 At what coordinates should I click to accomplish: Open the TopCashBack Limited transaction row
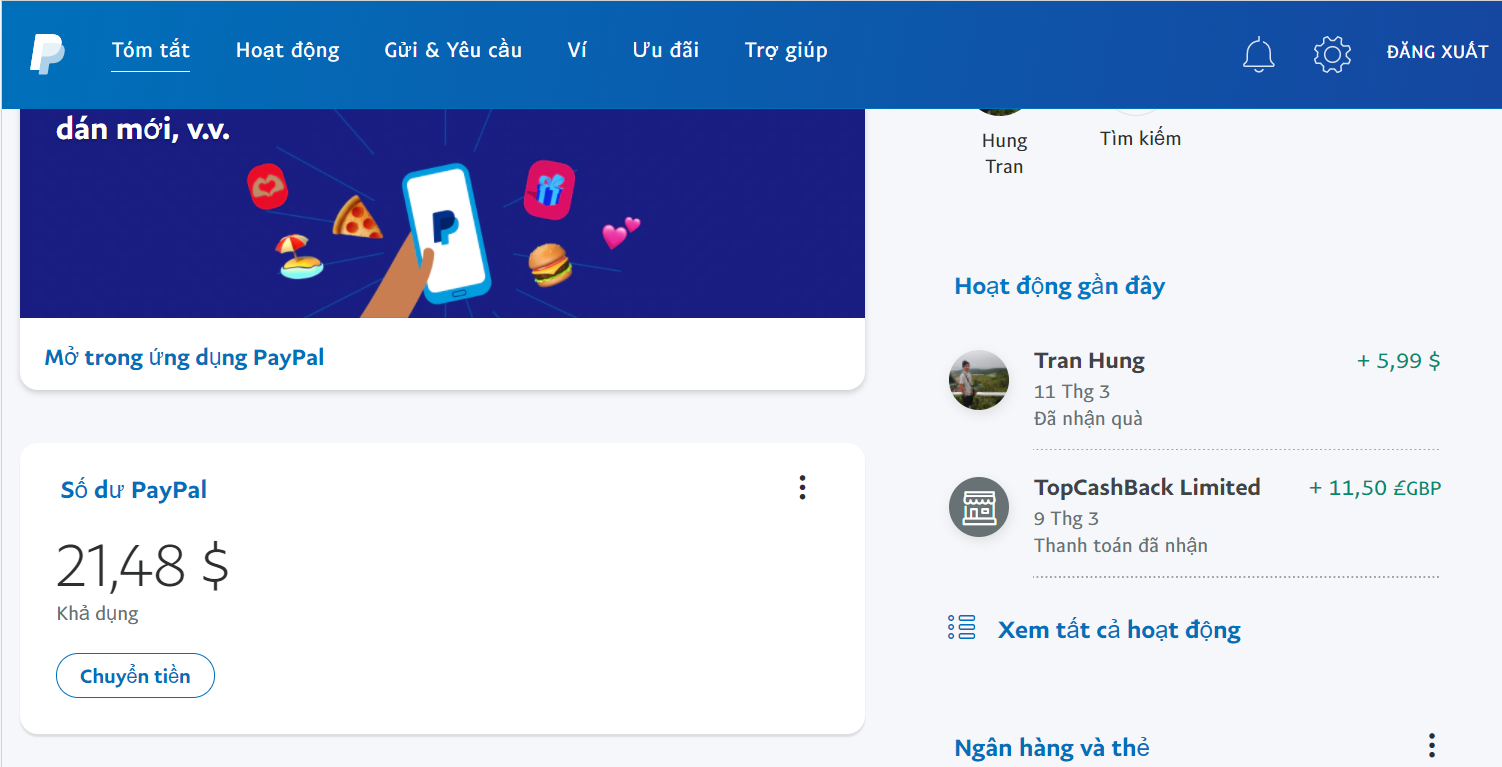[x=1194, y=516]
